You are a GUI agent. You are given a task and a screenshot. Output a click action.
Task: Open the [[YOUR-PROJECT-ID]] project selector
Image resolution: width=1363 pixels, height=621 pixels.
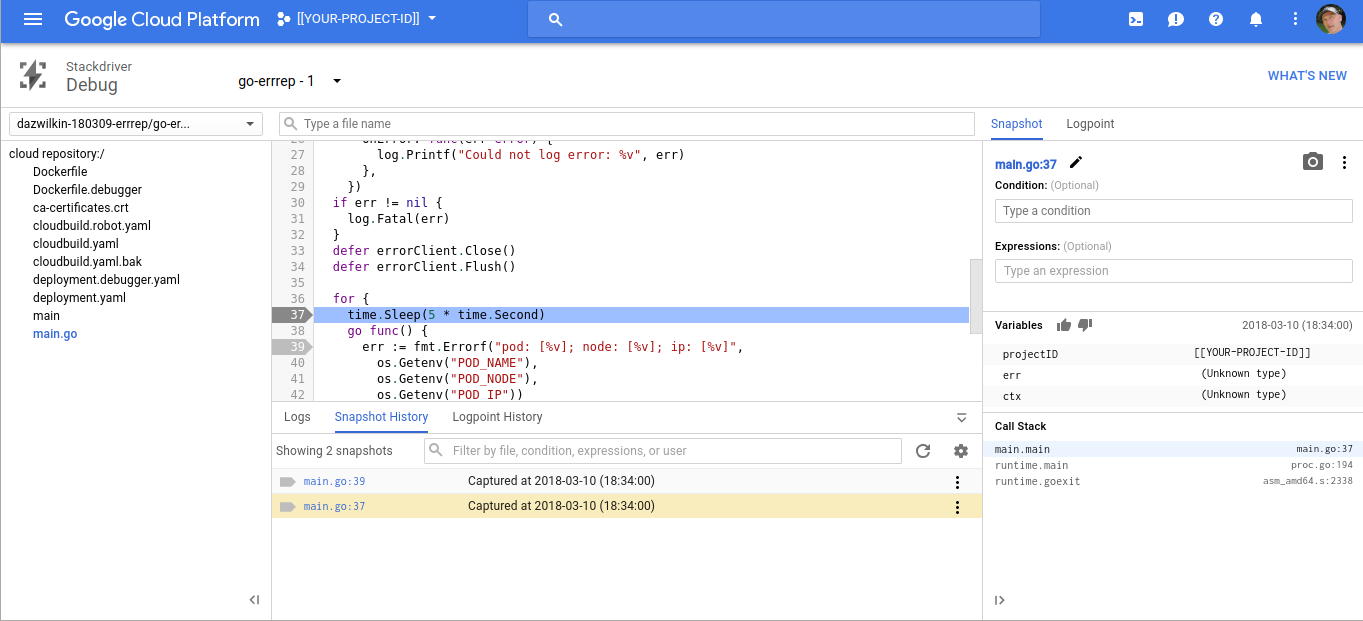click(x=360, y=18)
